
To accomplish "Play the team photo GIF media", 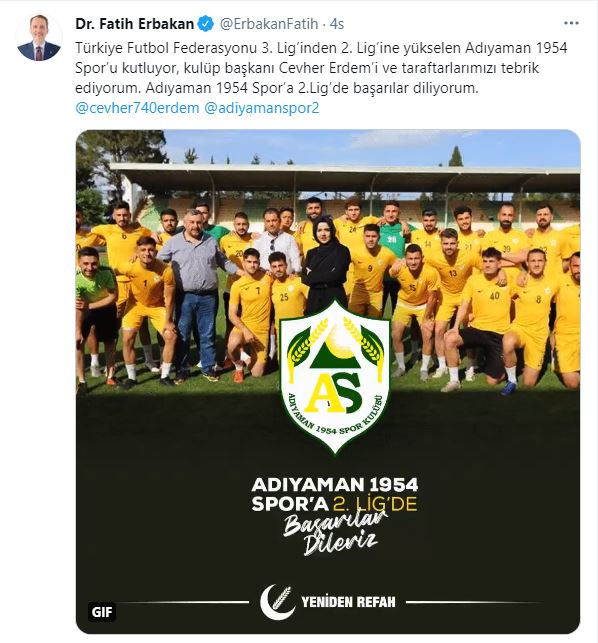I will click(x=328, y=382).
